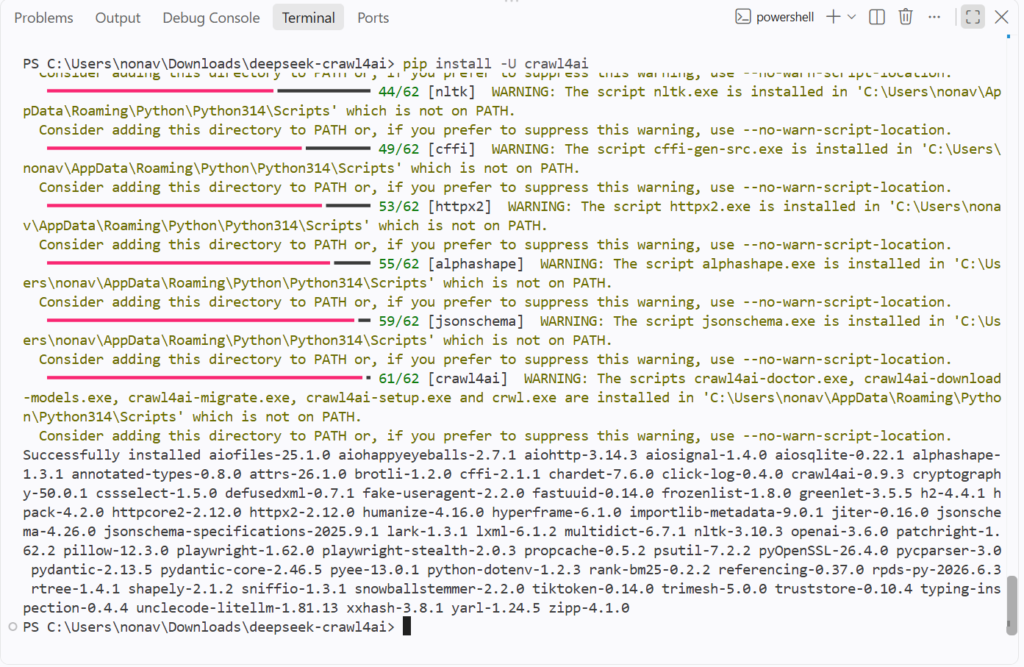This screenshot has width=1024, height=667.
Task: Open the more actions ellipsis menu
Action: (935, 17)
